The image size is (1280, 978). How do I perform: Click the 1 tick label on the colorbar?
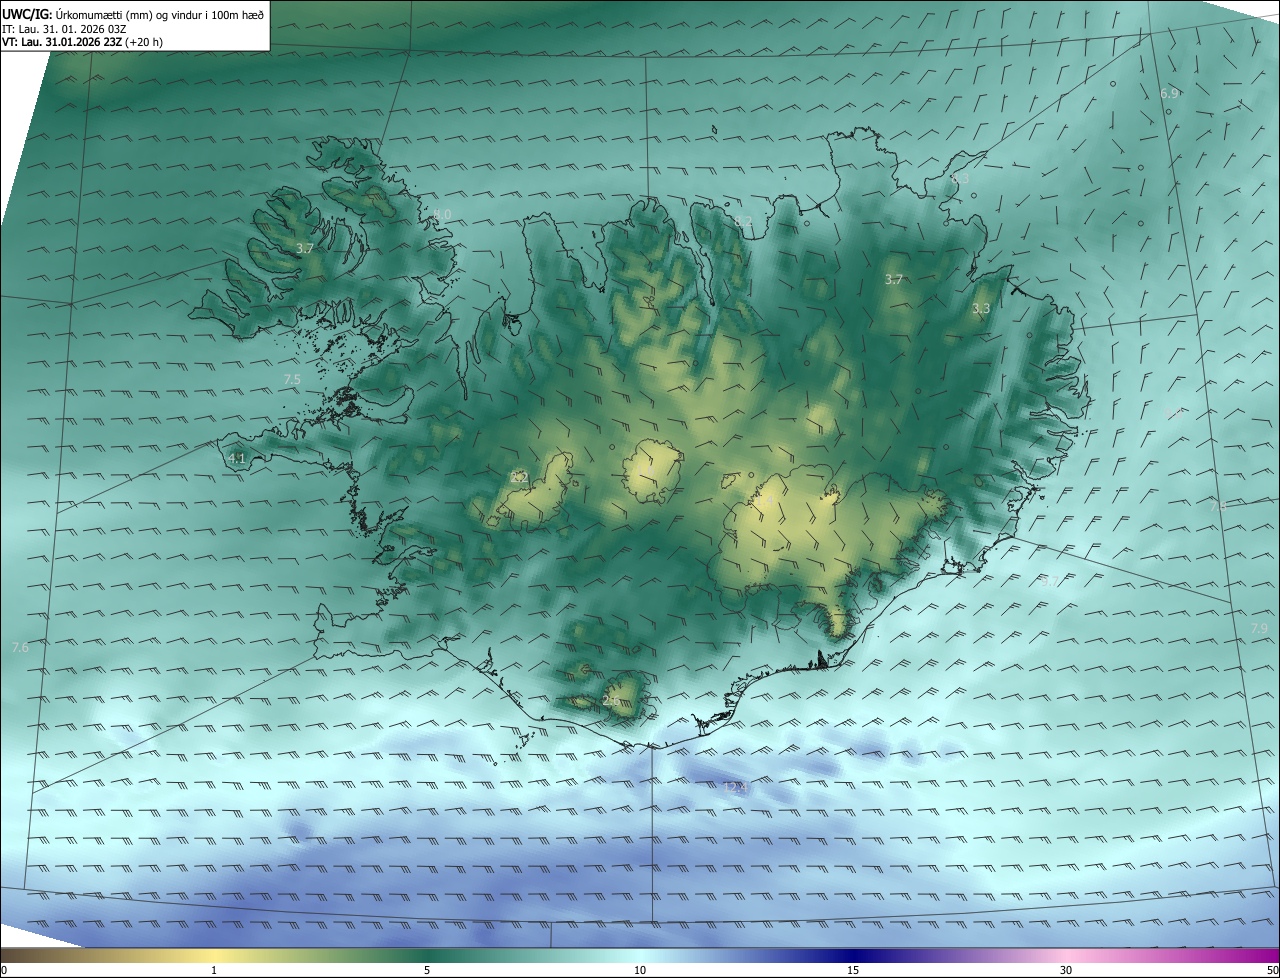(x=214, y=970)
